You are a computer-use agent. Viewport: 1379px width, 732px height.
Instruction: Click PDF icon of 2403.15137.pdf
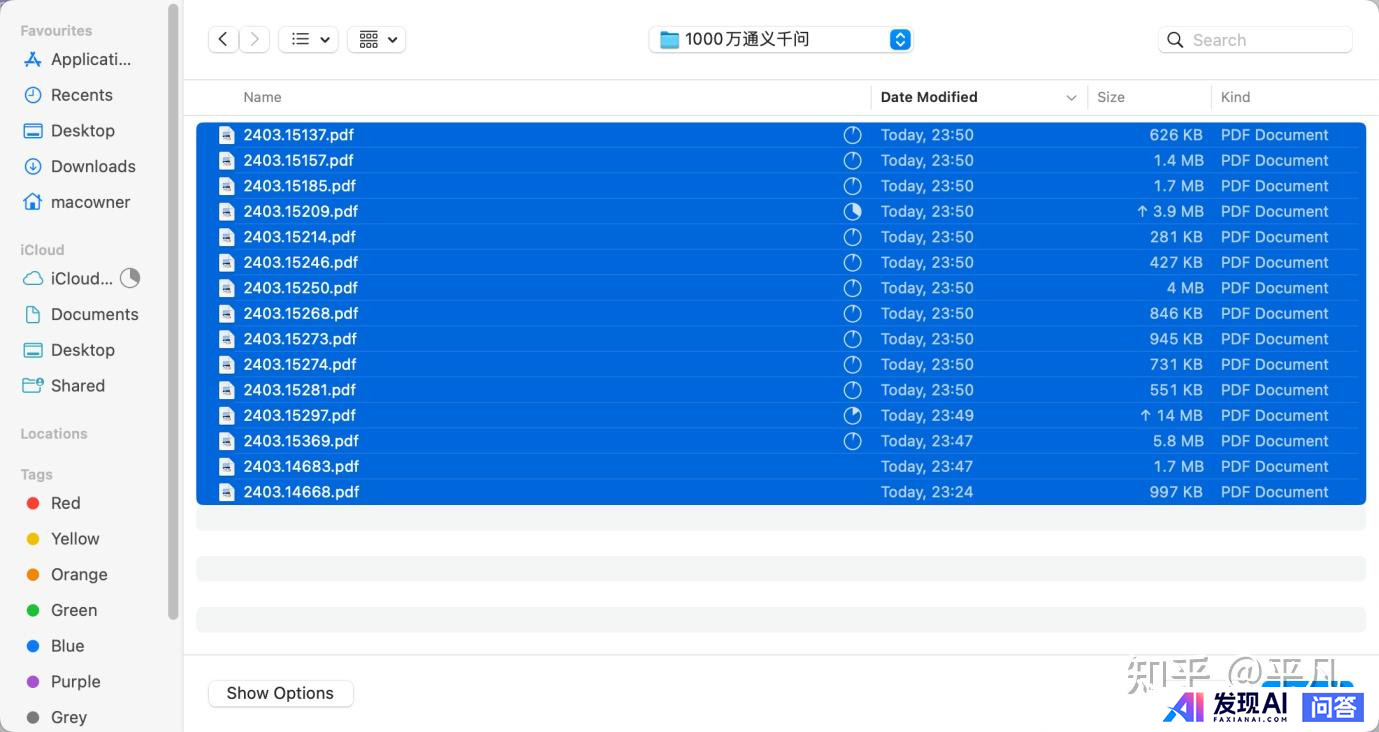tap(227, 135)
